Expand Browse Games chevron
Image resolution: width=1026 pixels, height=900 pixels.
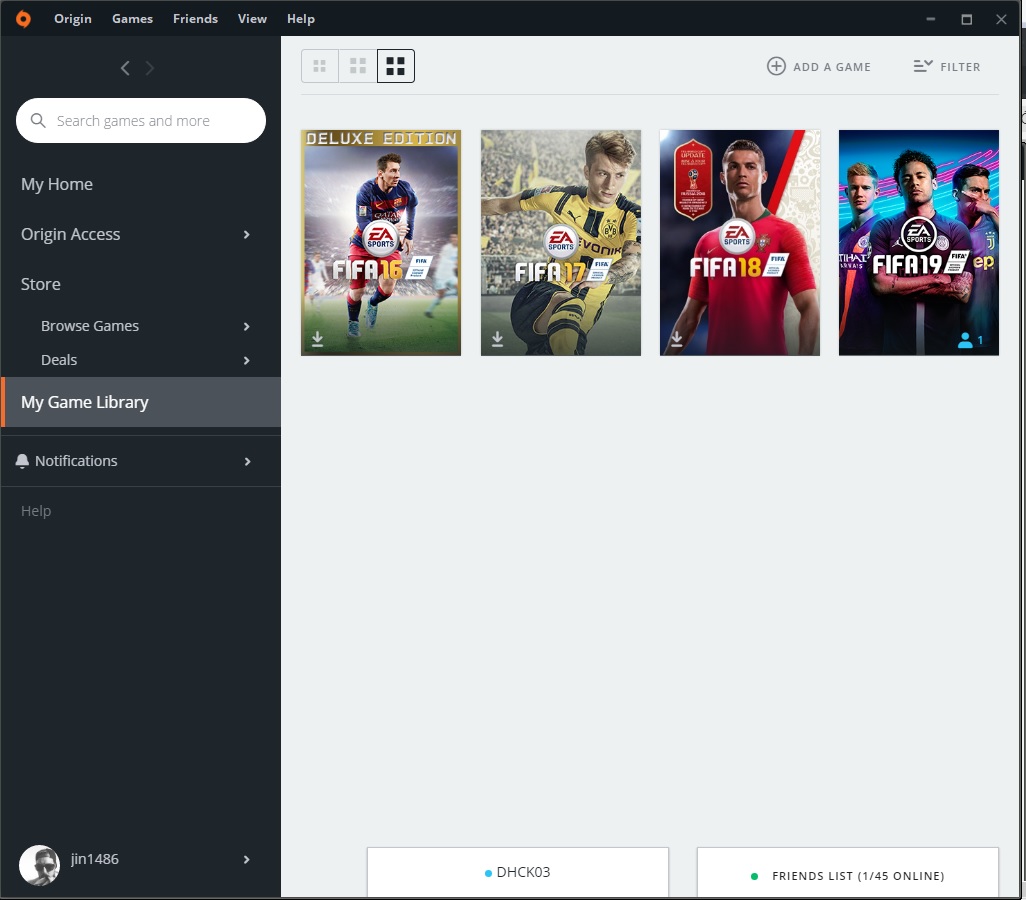point(247,327)
